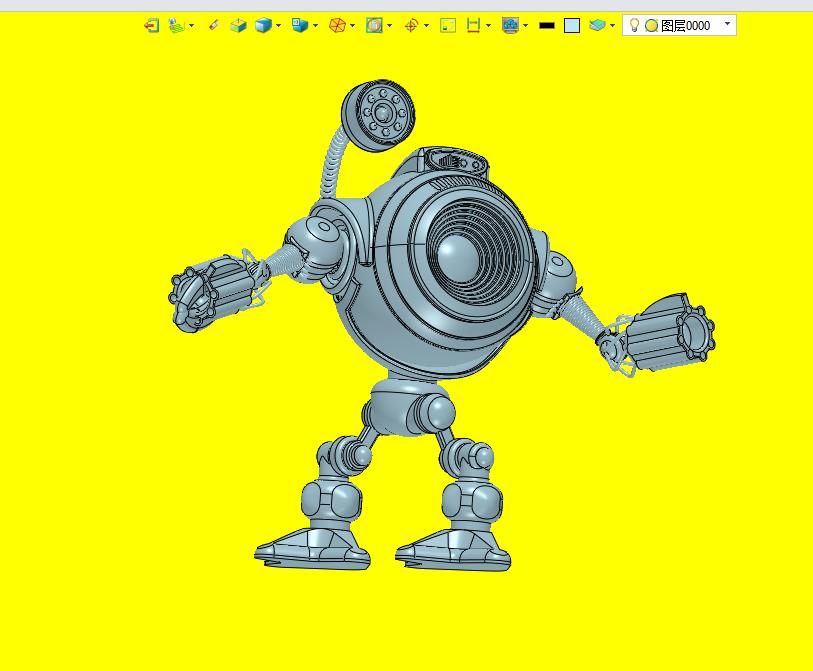Click the red crosshair target icon

tap(411, 25)
